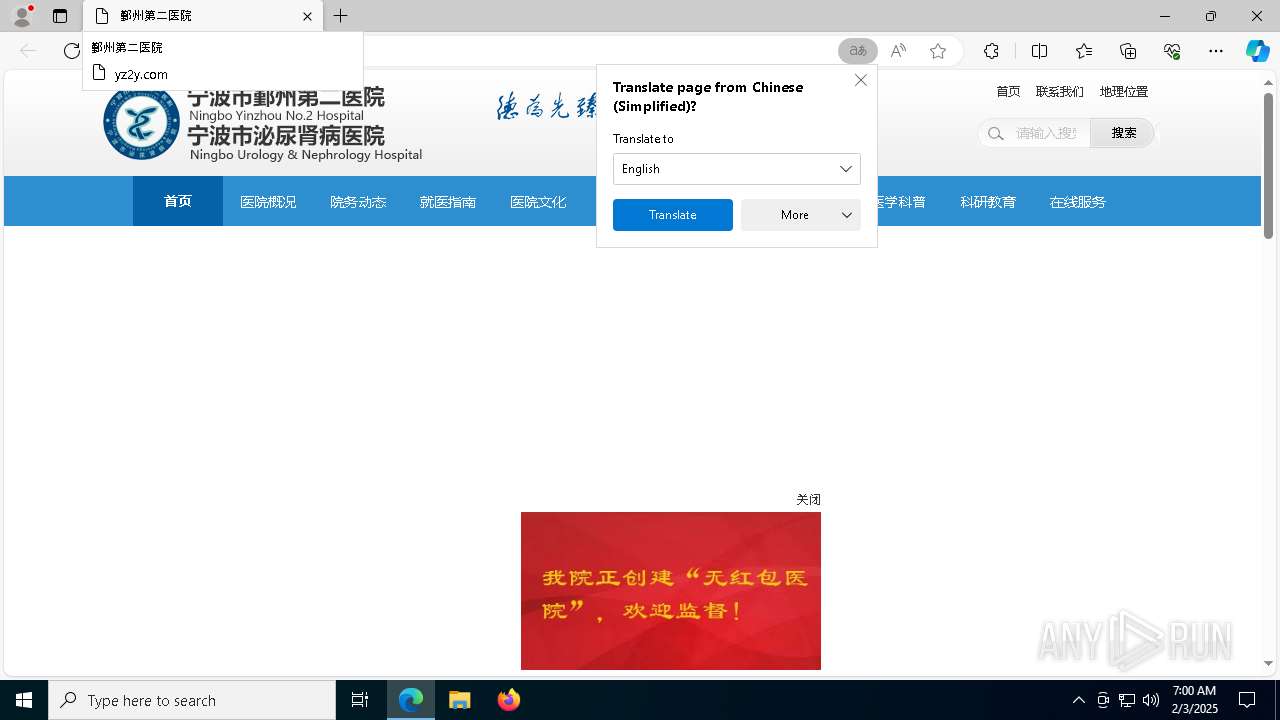The height and width of the screenshot is (720, 1280).
Task: Click the magnifier icon in site search
Action: click(x=995, y=133)
